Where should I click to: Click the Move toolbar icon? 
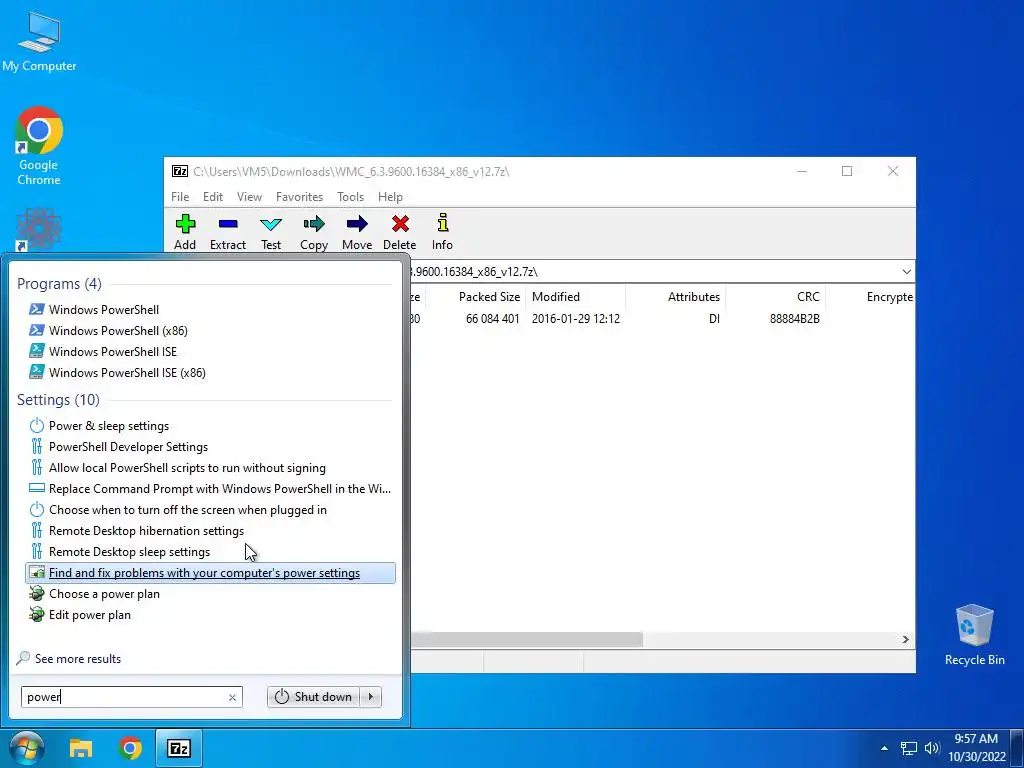coord(357,232)
